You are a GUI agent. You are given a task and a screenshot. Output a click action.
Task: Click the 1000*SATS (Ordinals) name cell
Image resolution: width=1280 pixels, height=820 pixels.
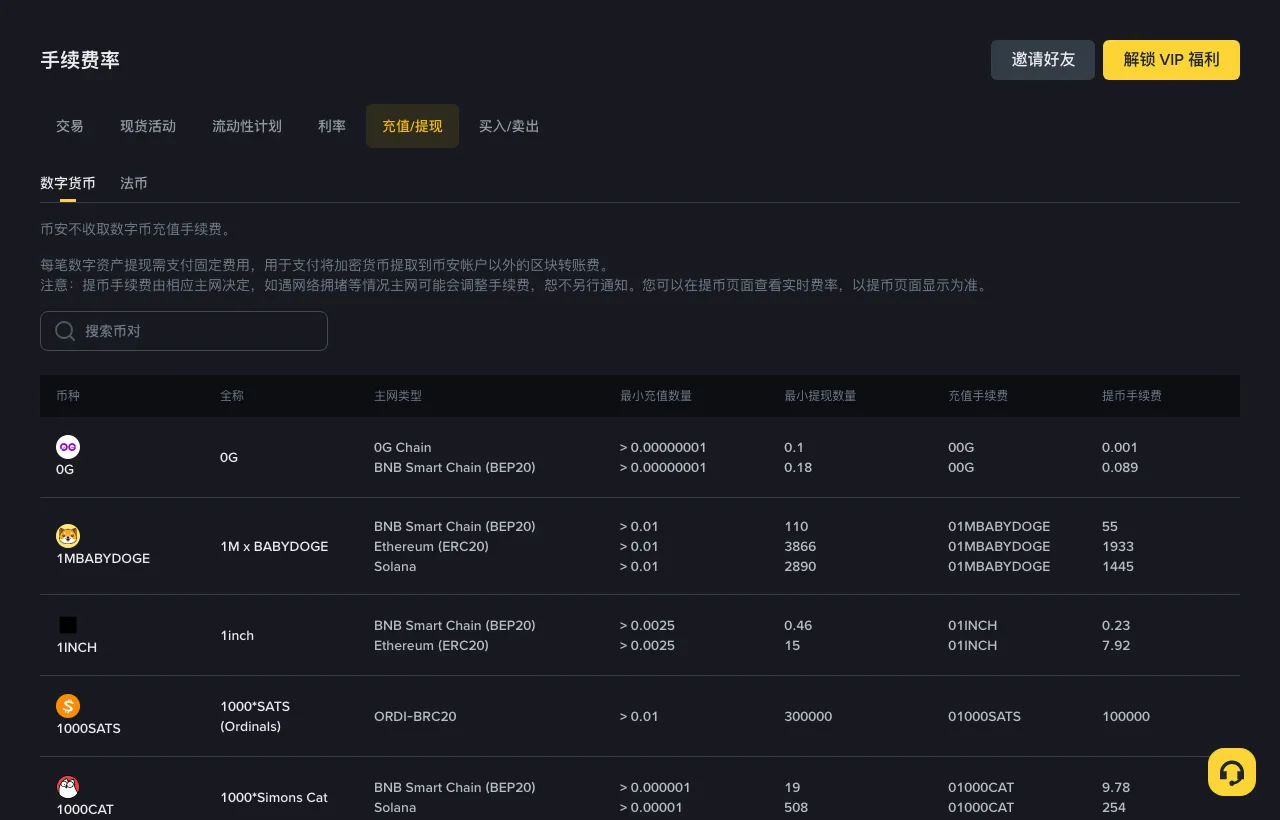point(255,716)
